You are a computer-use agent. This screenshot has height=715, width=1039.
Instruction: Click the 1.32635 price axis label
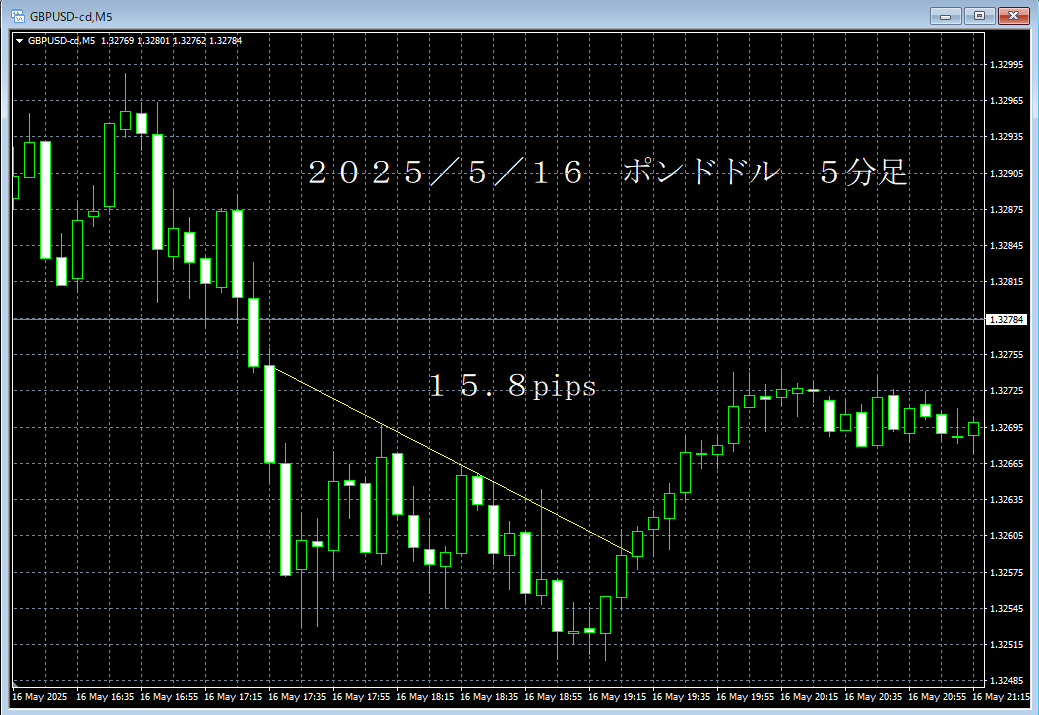coord(1006,500)
